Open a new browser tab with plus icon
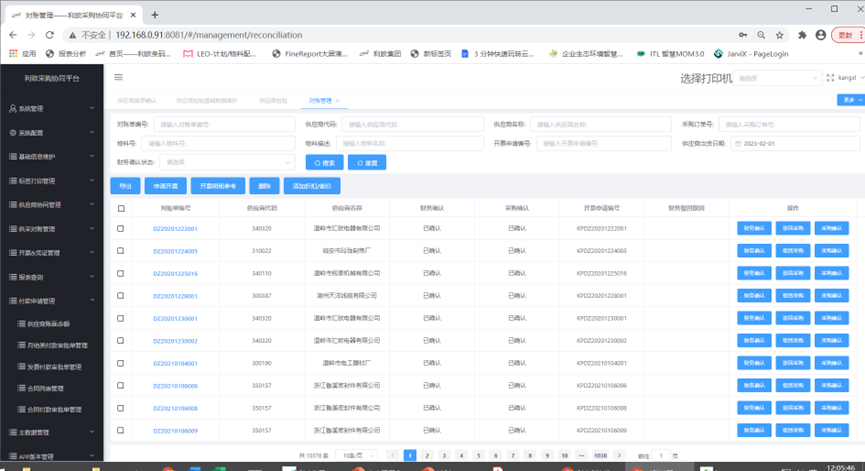 click(155, 15)
